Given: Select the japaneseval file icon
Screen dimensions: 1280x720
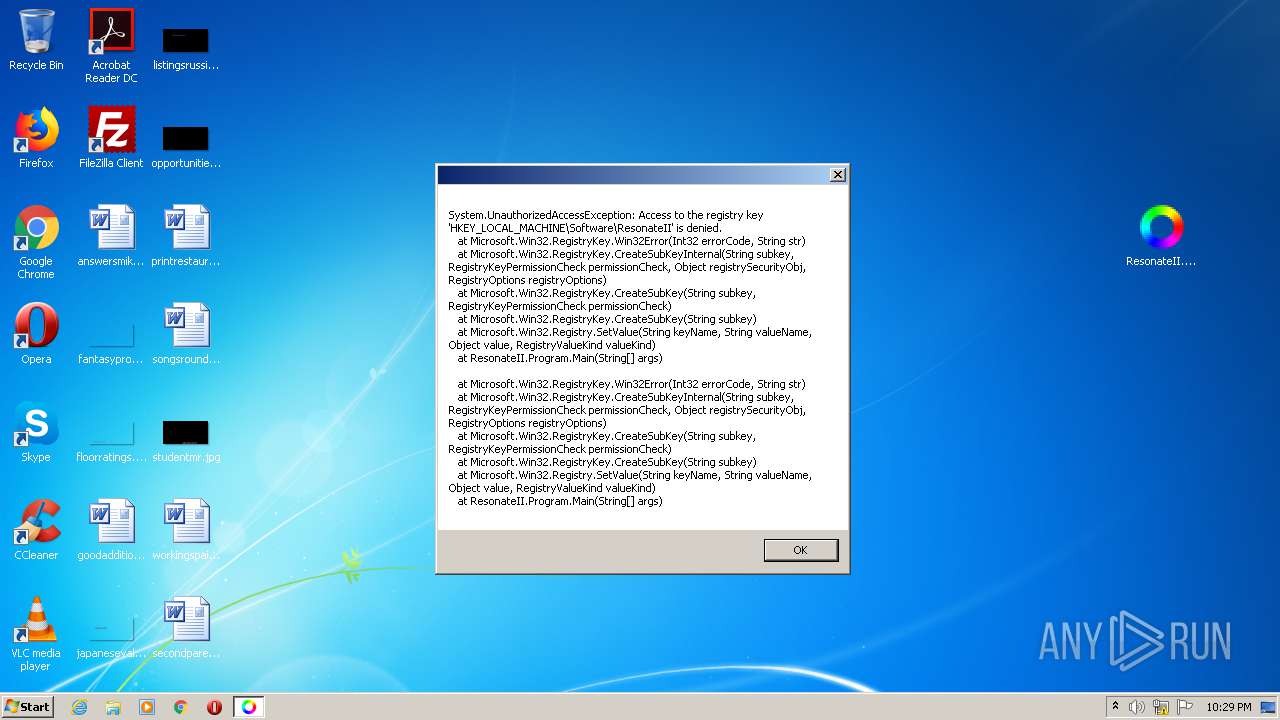Looking at the screenshot, I should (x=111, y=634).
